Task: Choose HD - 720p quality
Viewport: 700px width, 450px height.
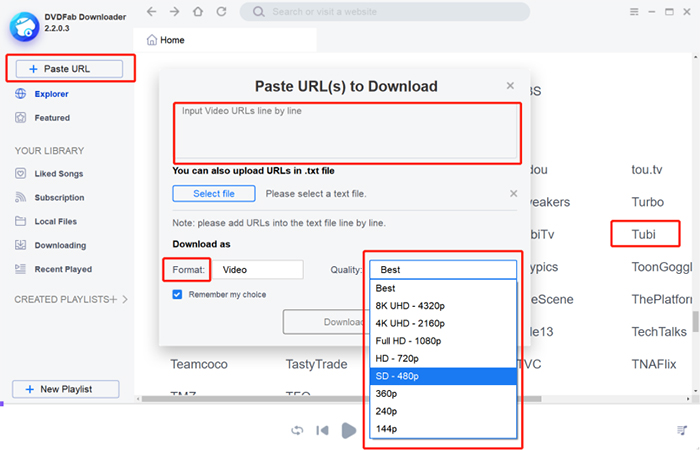Action: point(443,358)
